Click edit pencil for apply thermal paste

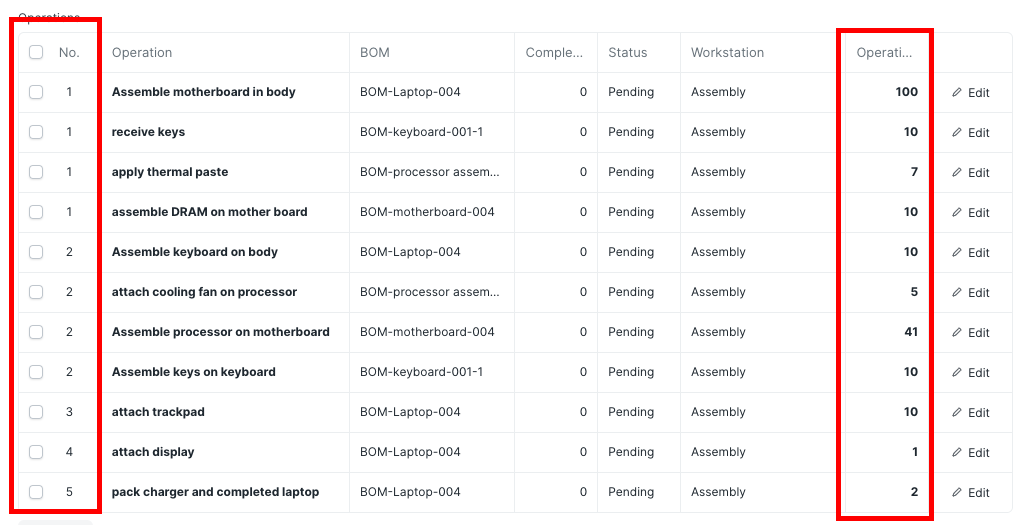[x=957, y=172]
